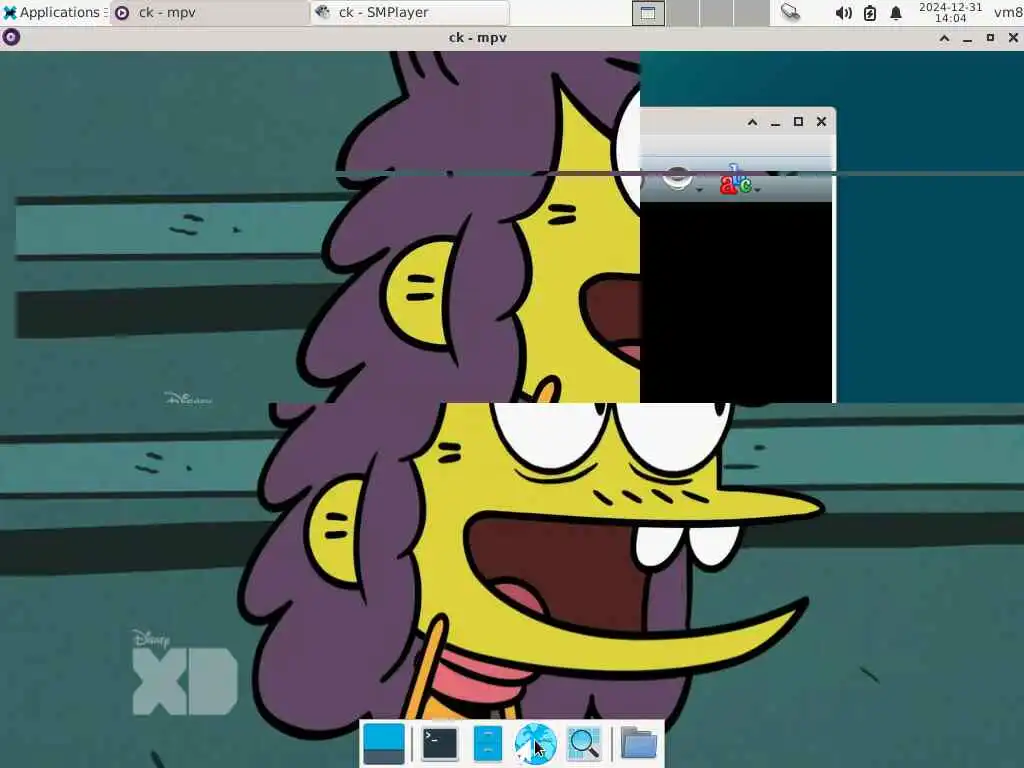
Task: Select the fourth workspace in the switcher
Action: [752, 13]
